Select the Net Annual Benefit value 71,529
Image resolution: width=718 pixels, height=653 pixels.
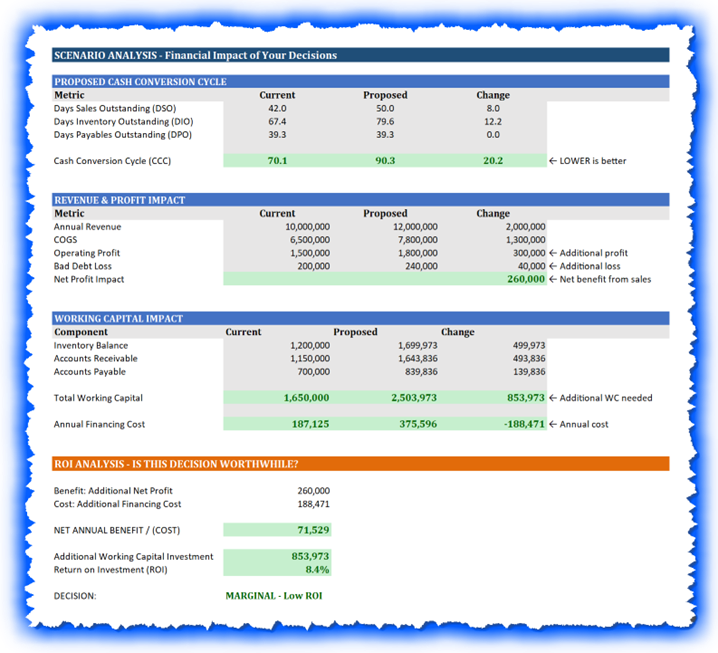pyautogui.click(x=312, y=530)
